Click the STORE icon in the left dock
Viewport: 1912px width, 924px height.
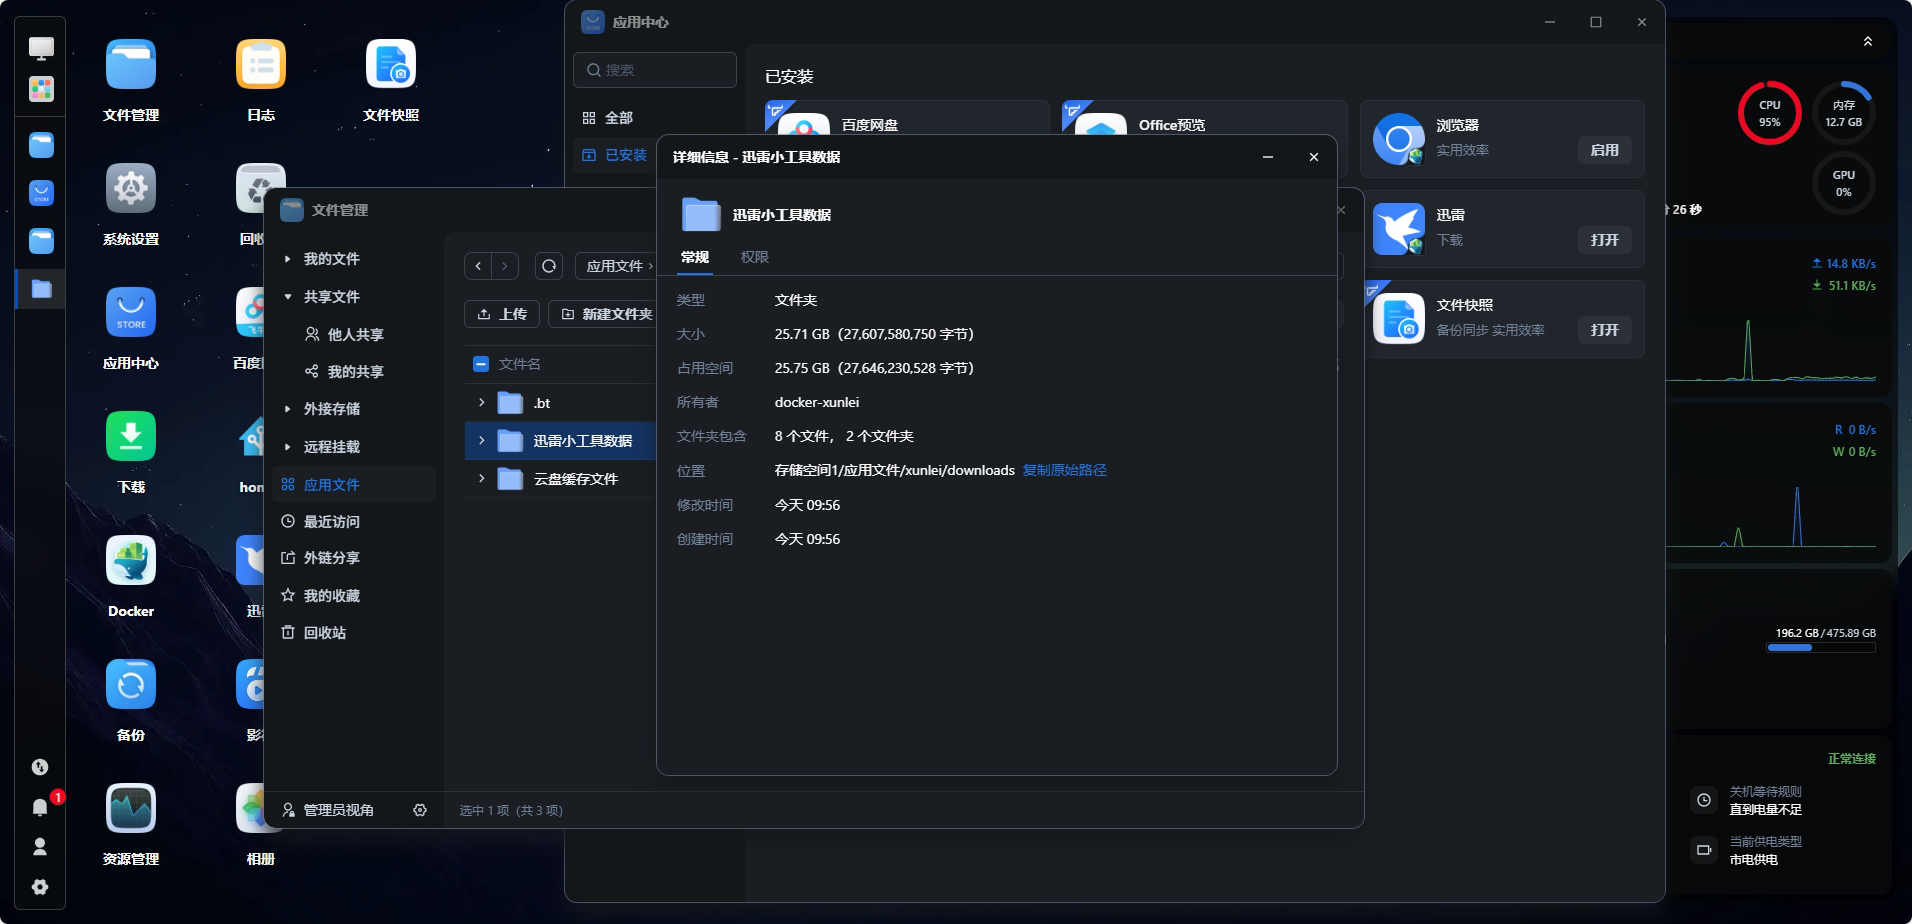click(41, 193)
